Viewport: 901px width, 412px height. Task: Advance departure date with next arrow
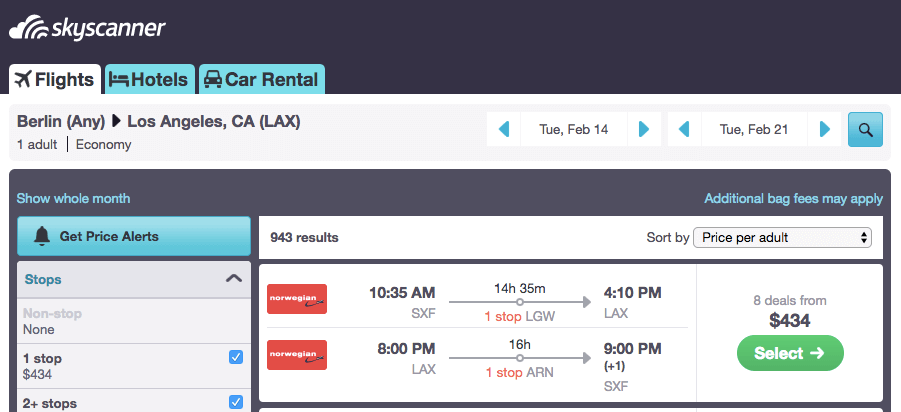click(644, 129)
